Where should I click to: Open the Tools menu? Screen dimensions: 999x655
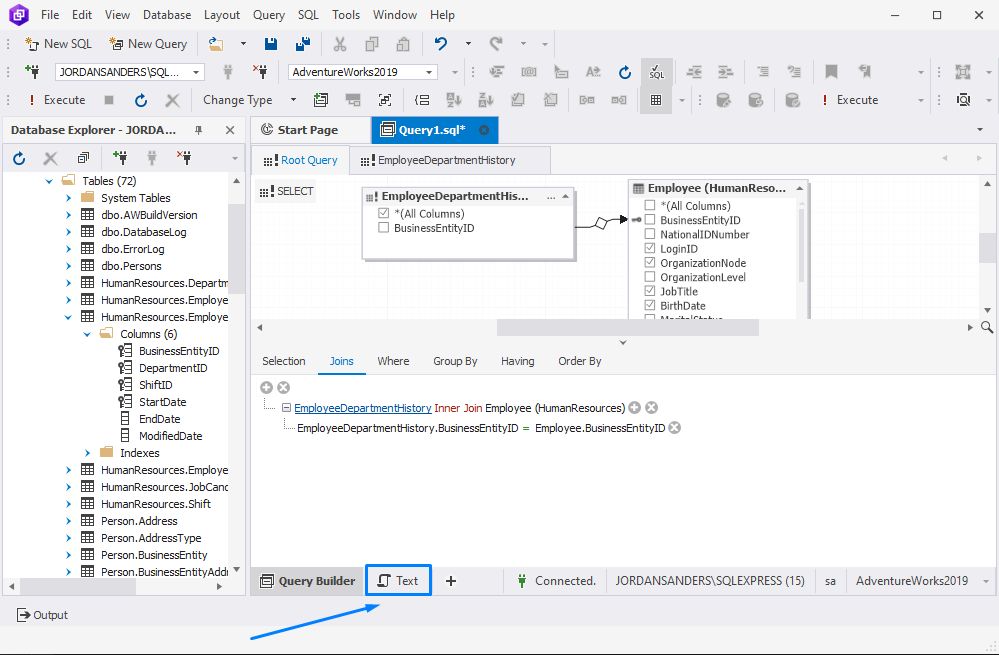[x=346, y=15]
